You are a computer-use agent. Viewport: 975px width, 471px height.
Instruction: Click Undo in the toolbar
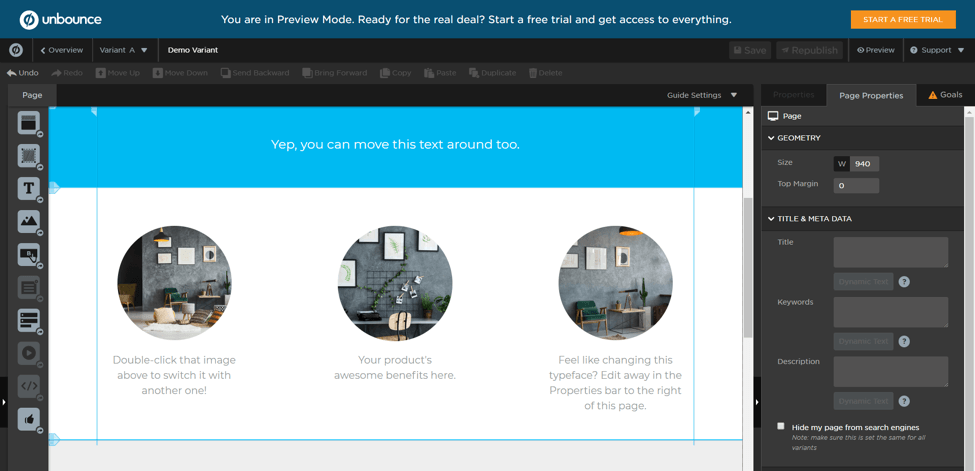(x=22, y=73)
